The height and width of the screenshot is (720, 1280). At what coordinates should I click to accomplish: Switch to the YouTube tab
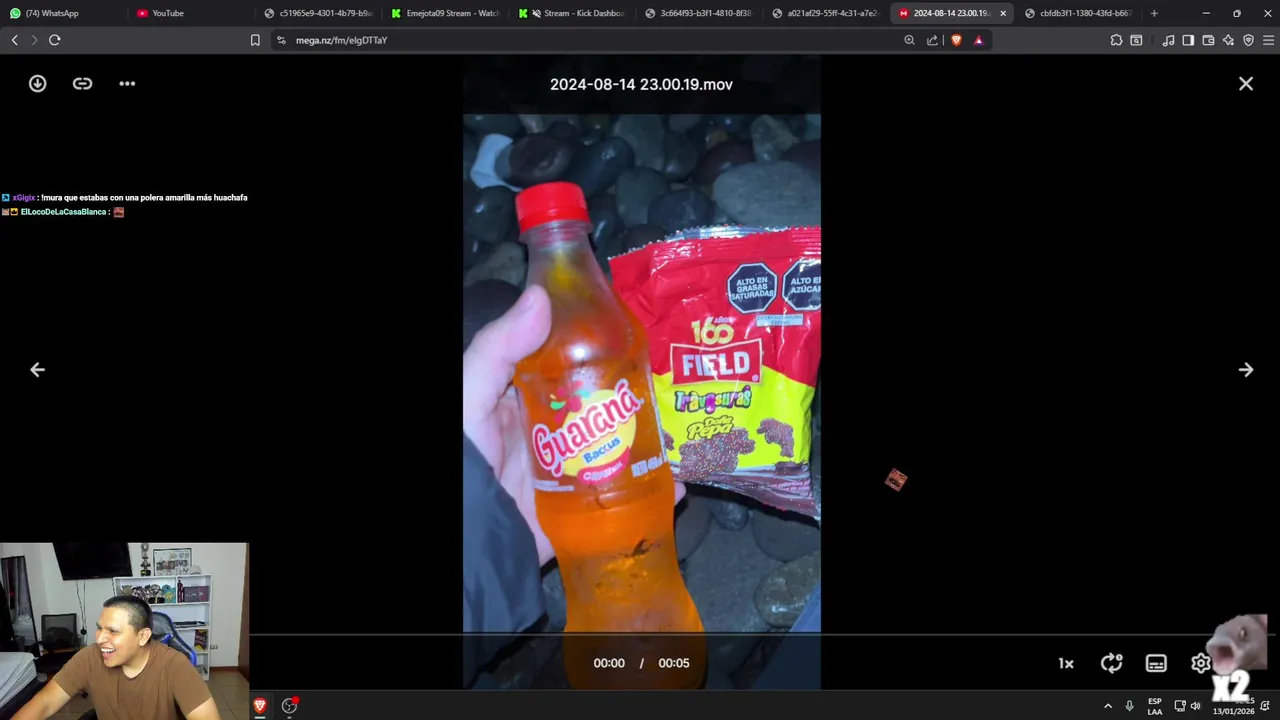(190, 13)
